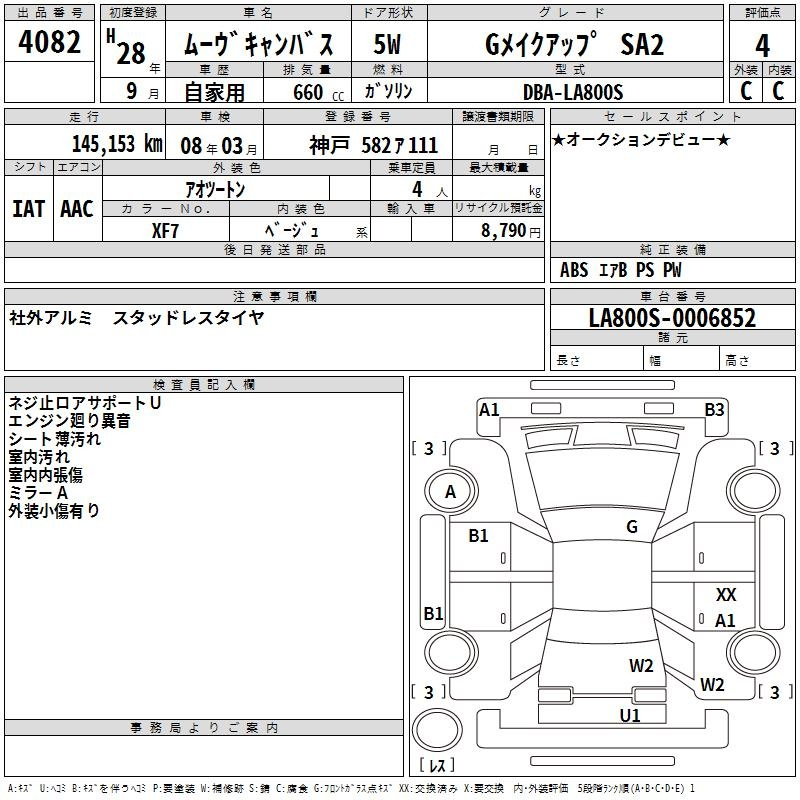This screenshot has width=800, height=800.
Task: Select the 長さ dimension field
Action: [597, 360]
